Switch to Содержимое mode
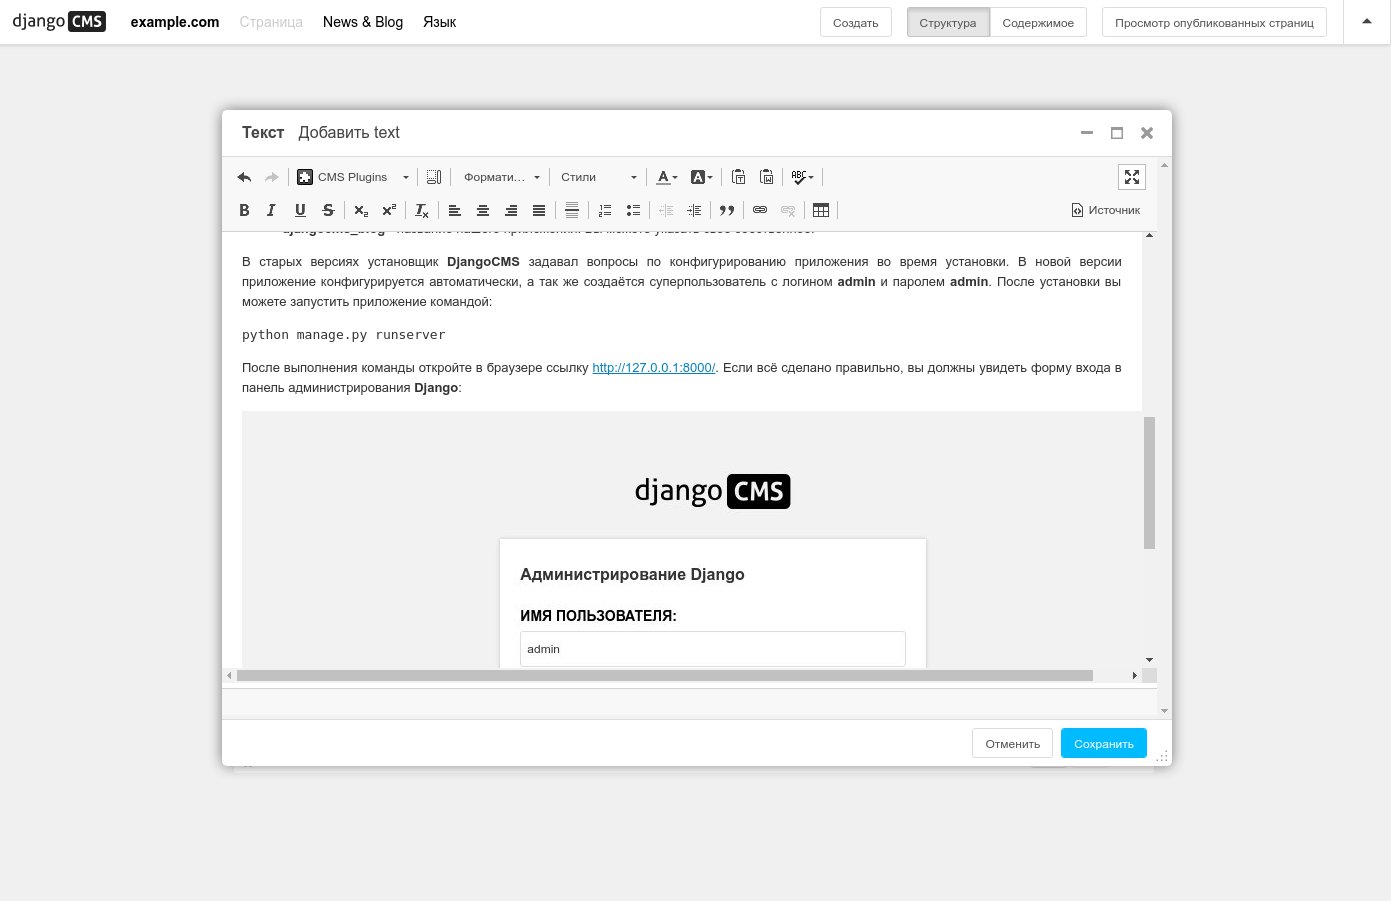The width and height of the screenshot is (1391, 901). [x=1038, y=23]
